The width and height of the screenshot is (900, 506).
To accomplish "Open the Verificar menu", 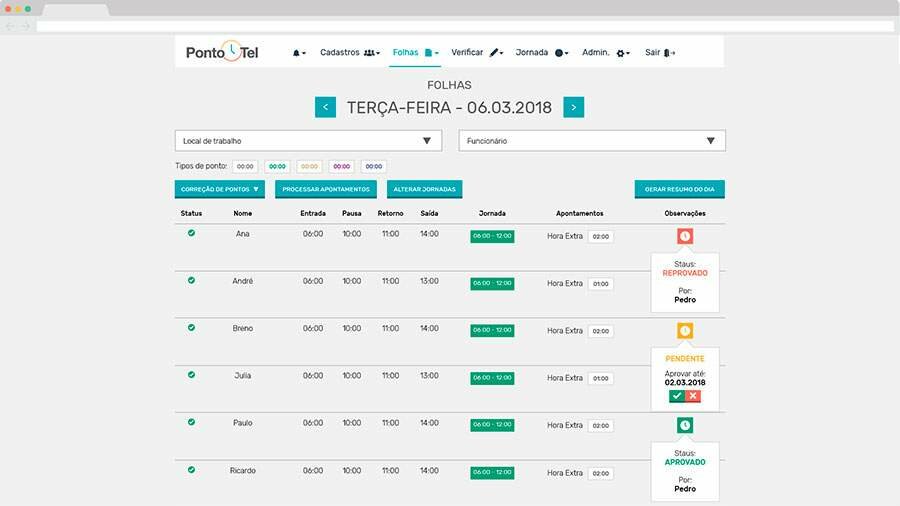I will (477, 53).
